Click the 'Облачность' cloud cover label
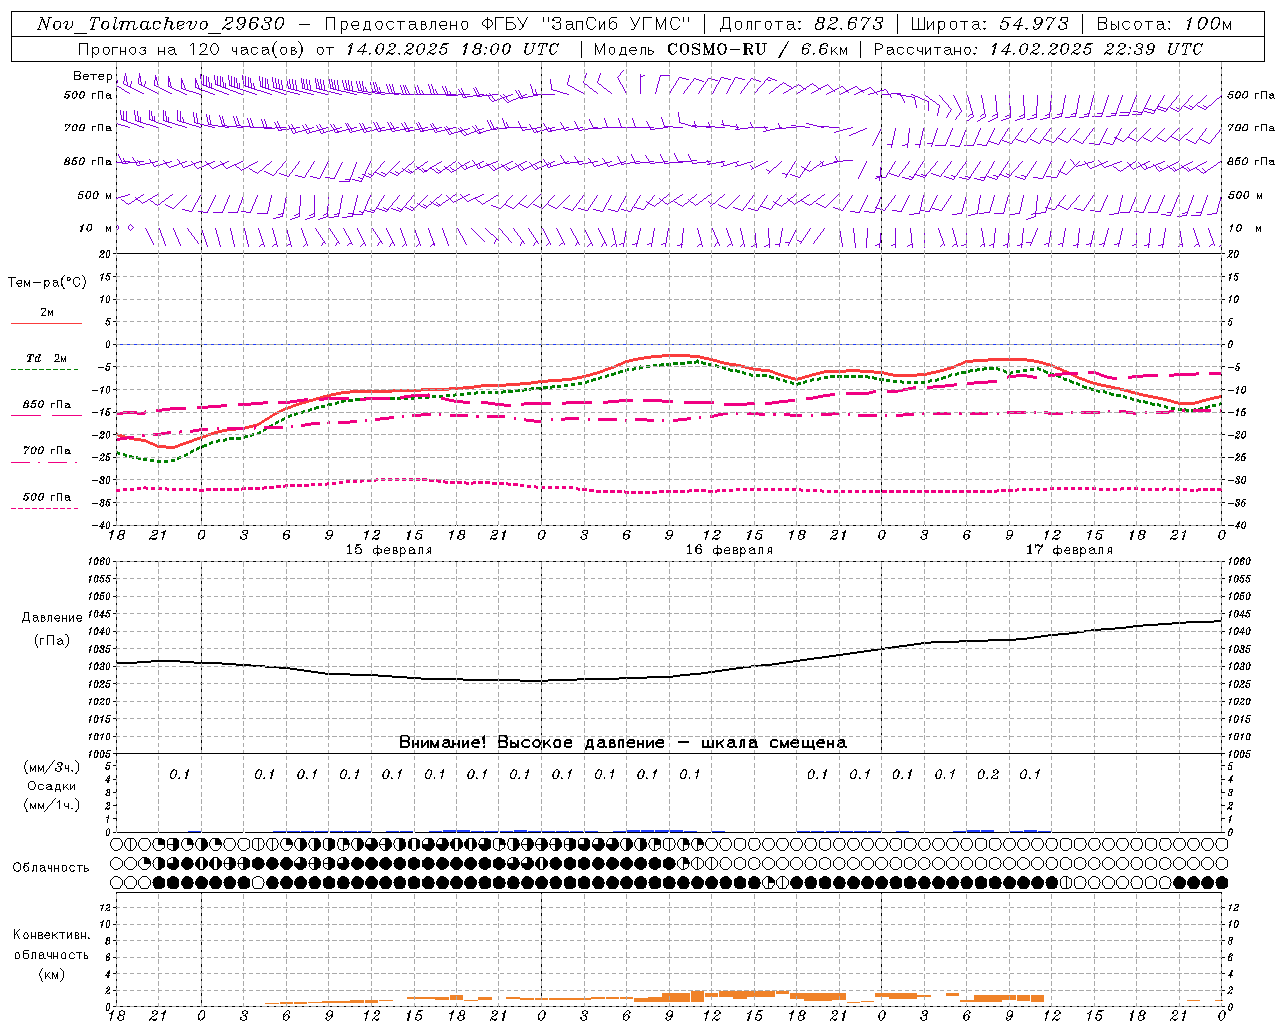Viewport: 1280px width, 1024px height. point(51,867)
